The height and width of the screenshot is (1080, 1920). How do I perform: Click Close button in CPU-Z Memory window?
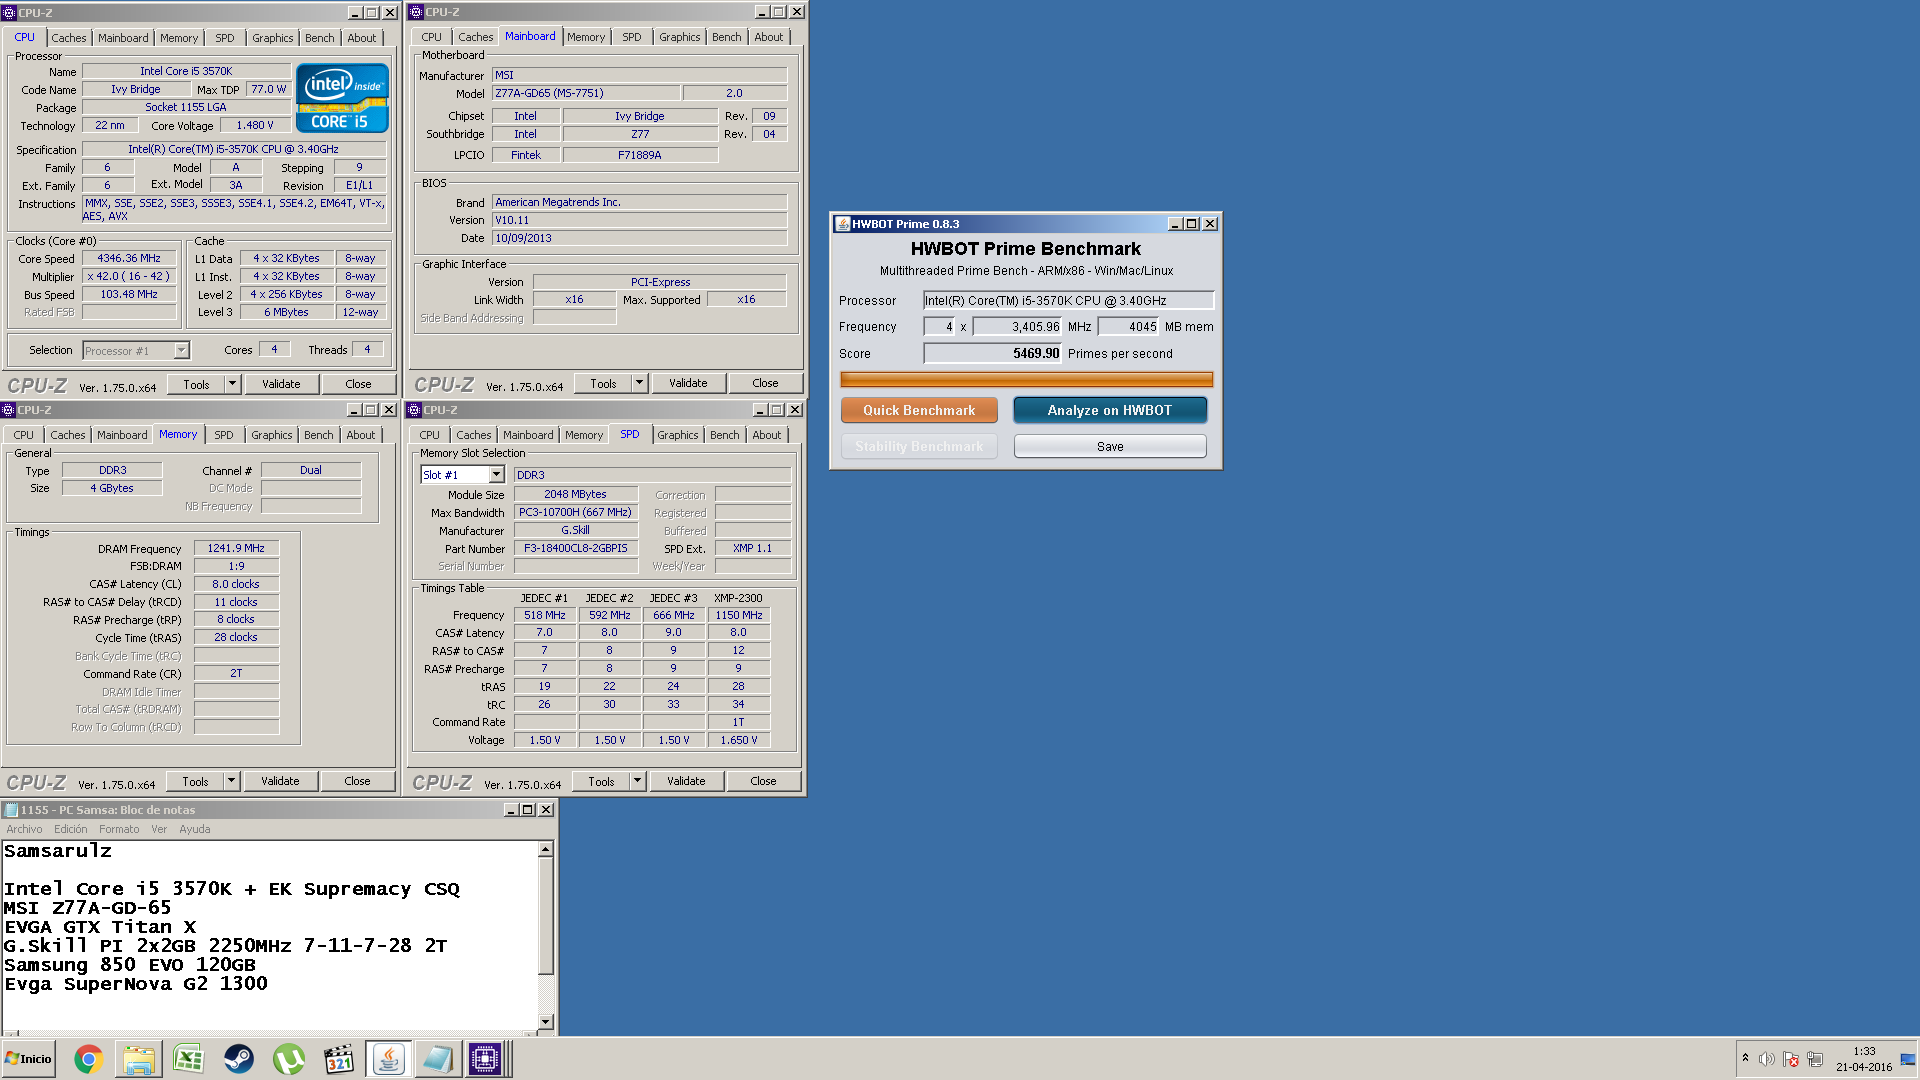(357, 781)
